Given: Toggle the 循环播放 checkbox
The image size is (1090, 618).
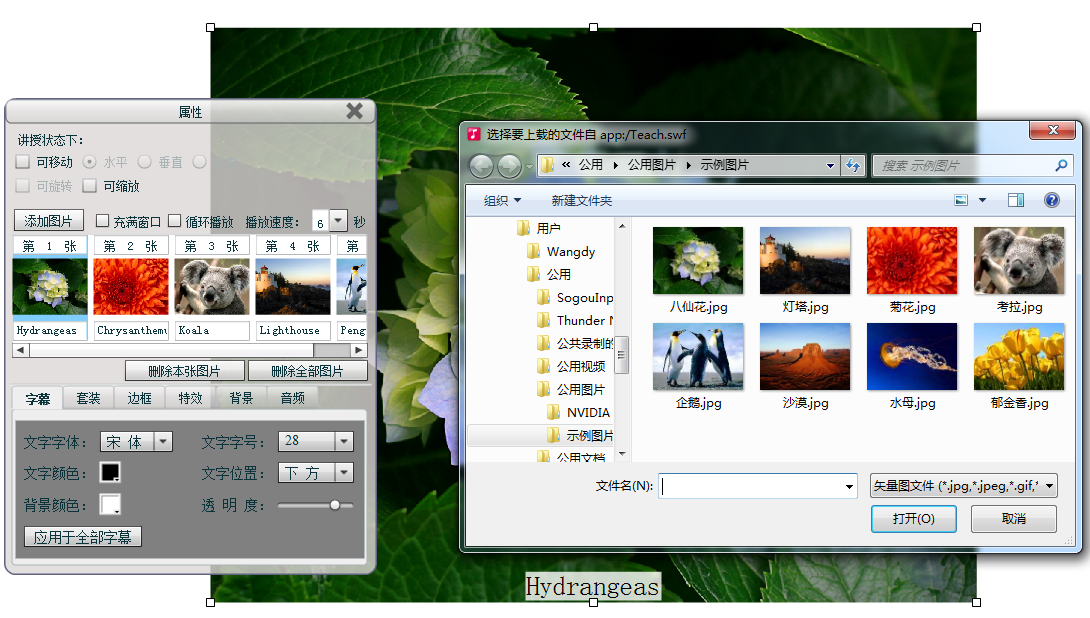Looking at the screenshot, I should [x=175, y=221].
